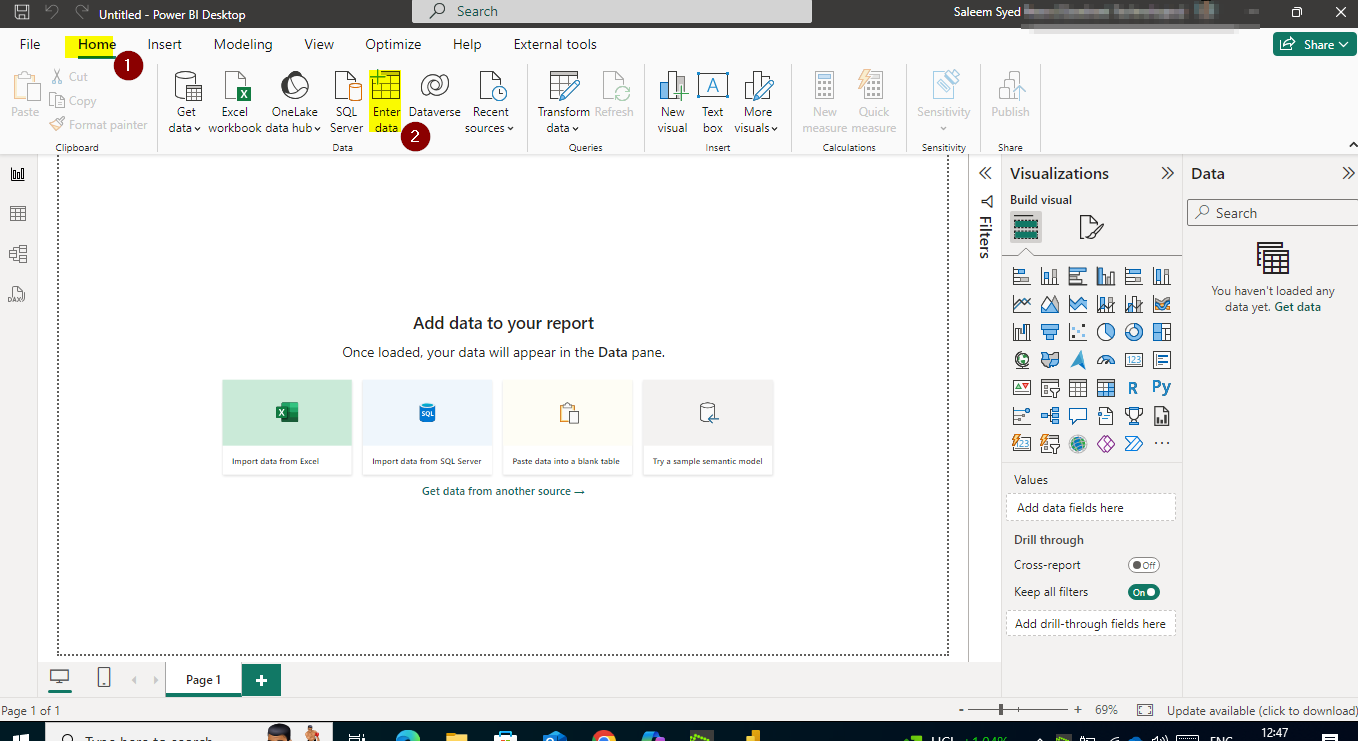The width and height of the screenshot is (1358, 741).
Task: Choose the Funnel visual
Action: pos(1049,332)
